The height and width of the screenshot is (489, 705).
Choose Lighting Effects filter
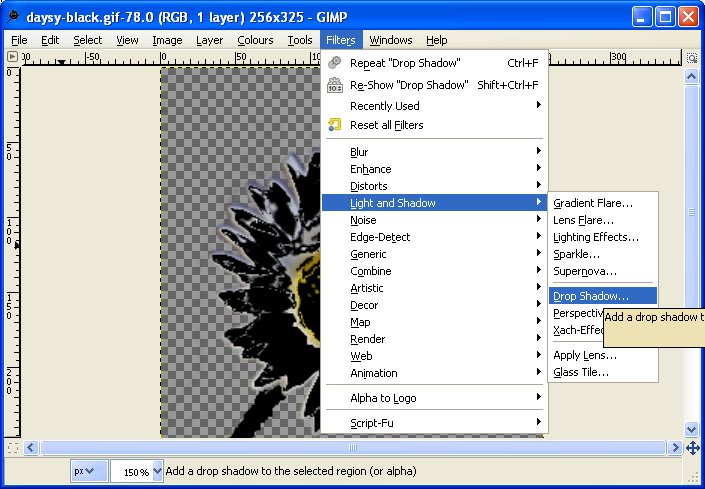[x=603, y=237]
